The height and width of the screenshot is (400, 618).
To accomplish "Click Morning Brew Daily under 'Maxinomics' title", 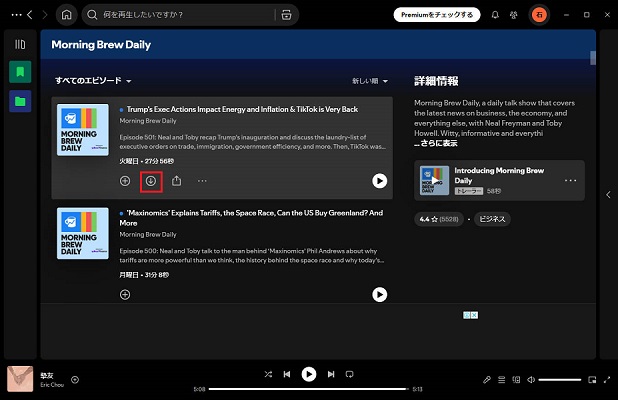I will point(148,234).
